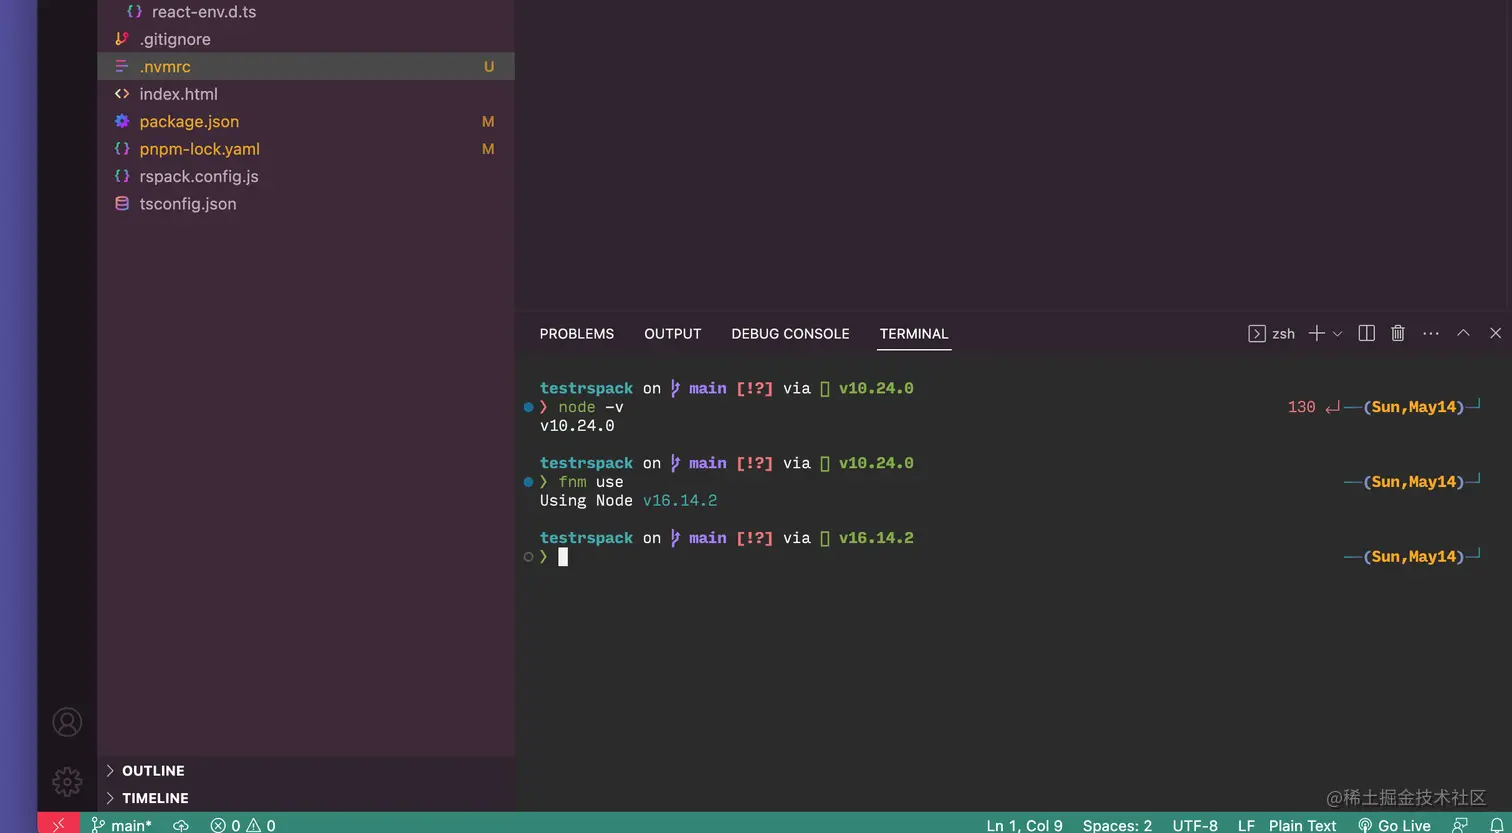Change end of line sequence LF
Screen dimensions: 1512x833
[x=1246, y=825]
